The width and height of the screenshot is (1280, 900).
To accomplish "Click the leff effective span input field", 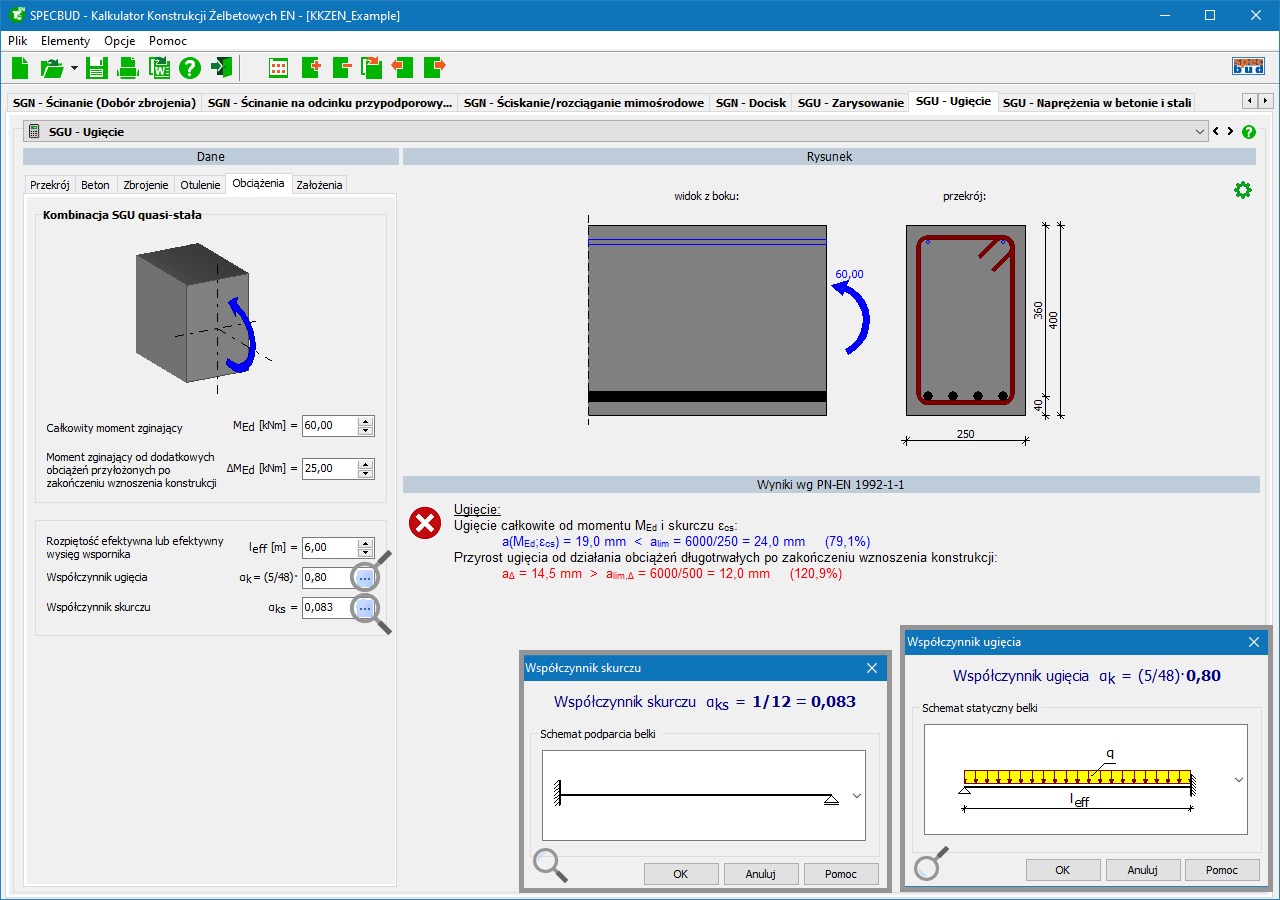I will (329, 548).
